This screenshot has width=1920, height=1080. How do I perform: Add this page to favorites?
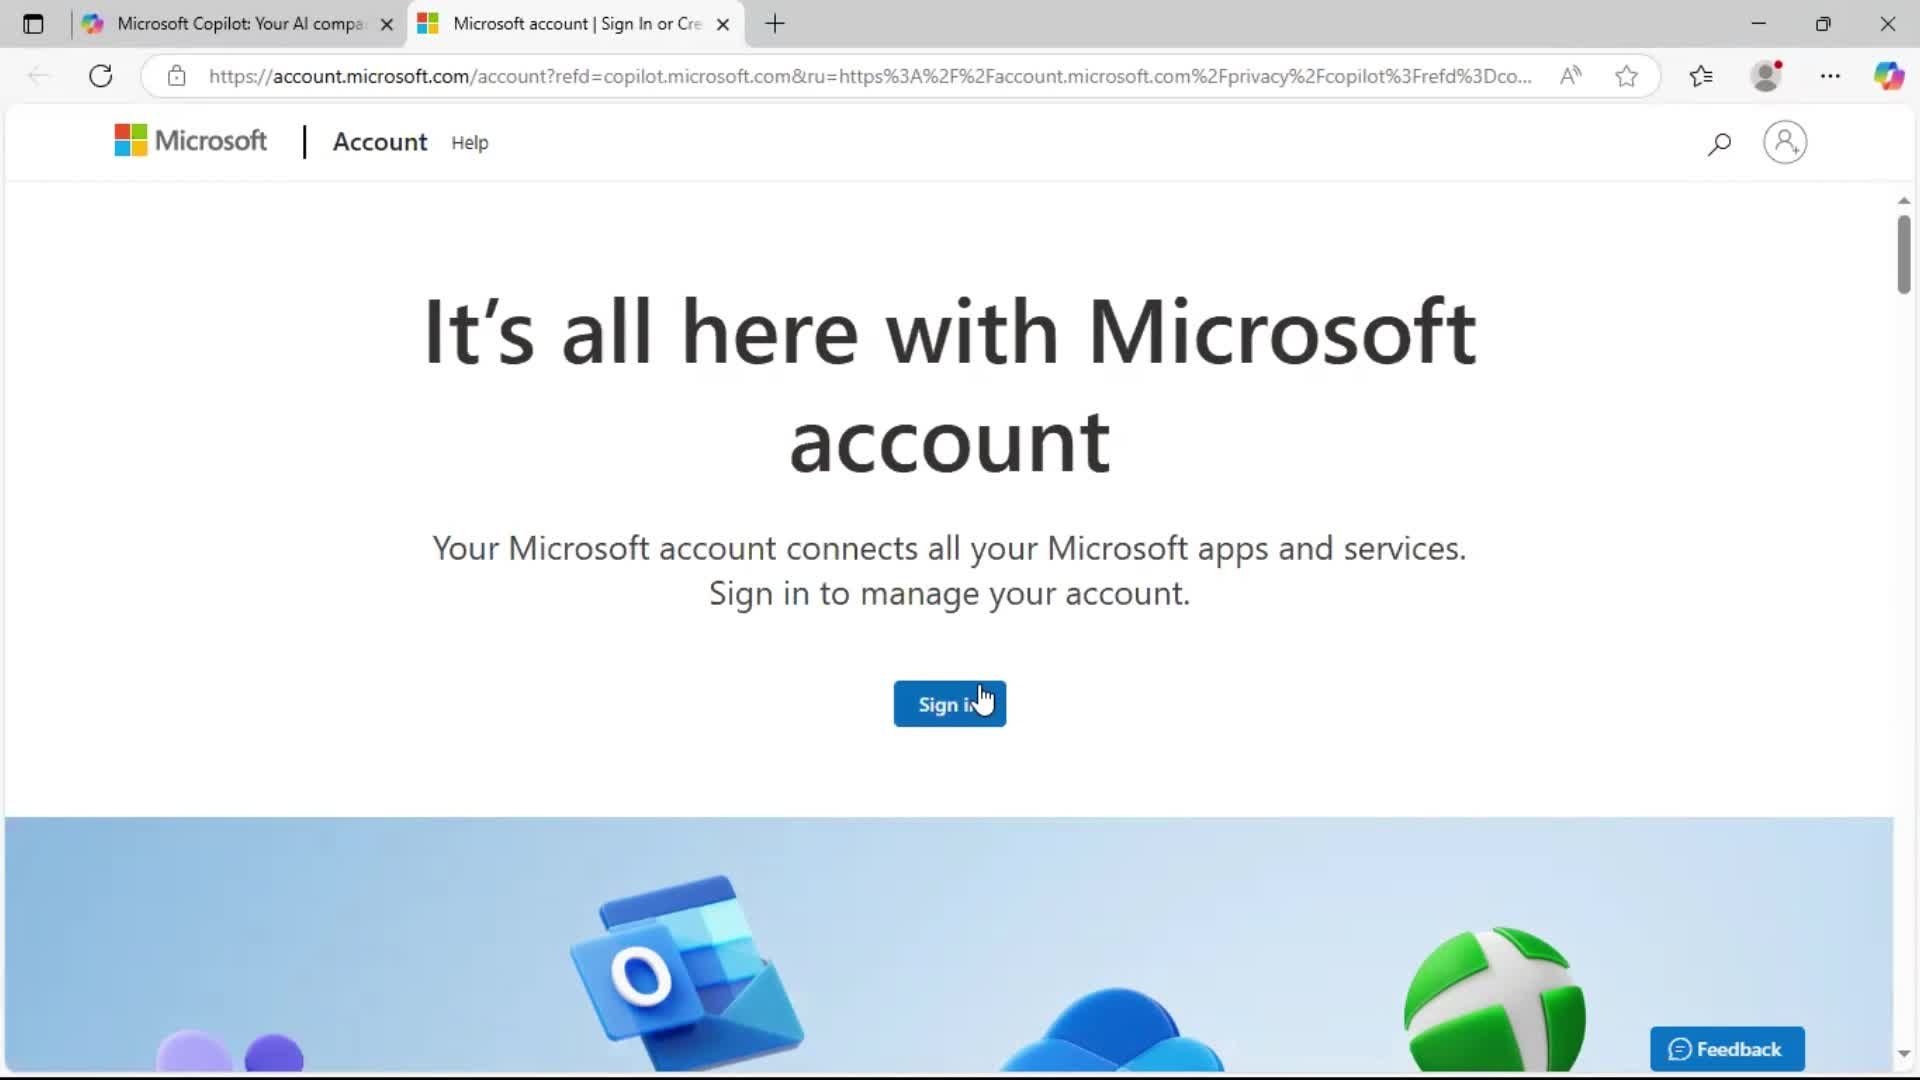point(1627,76)
